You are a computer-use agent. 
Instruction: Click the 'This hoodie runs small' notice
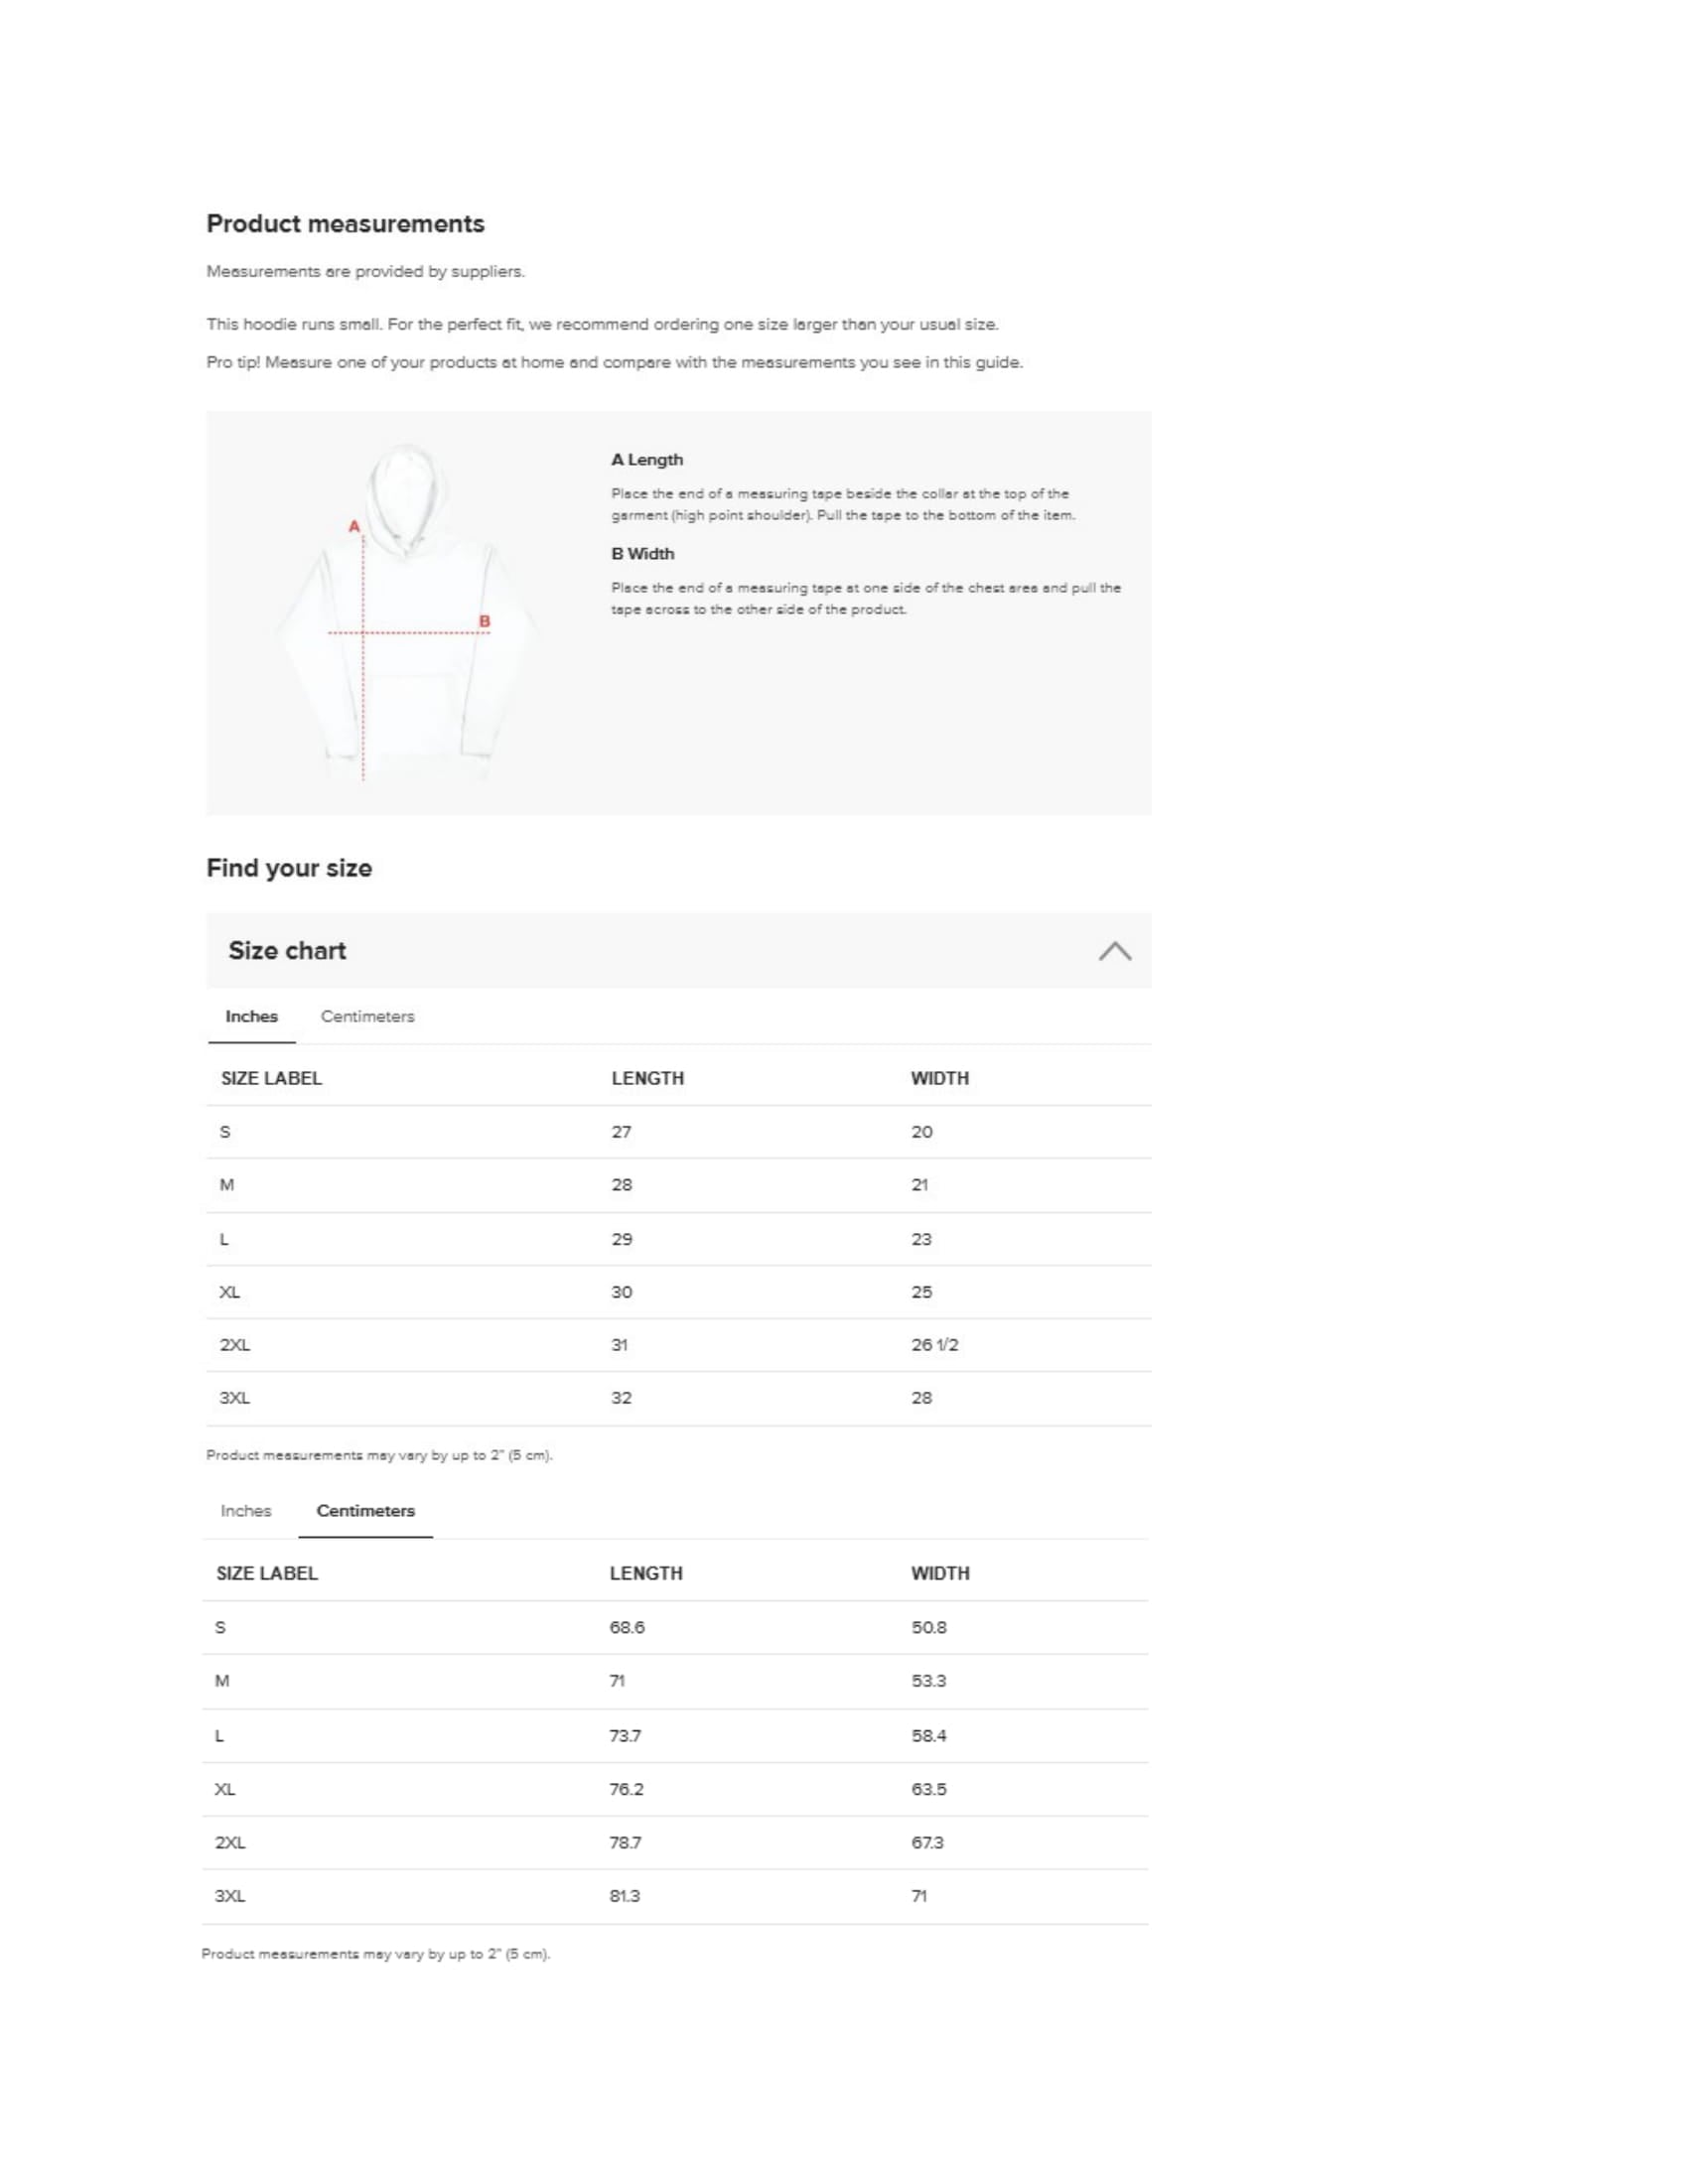click(x=602, y=325)
